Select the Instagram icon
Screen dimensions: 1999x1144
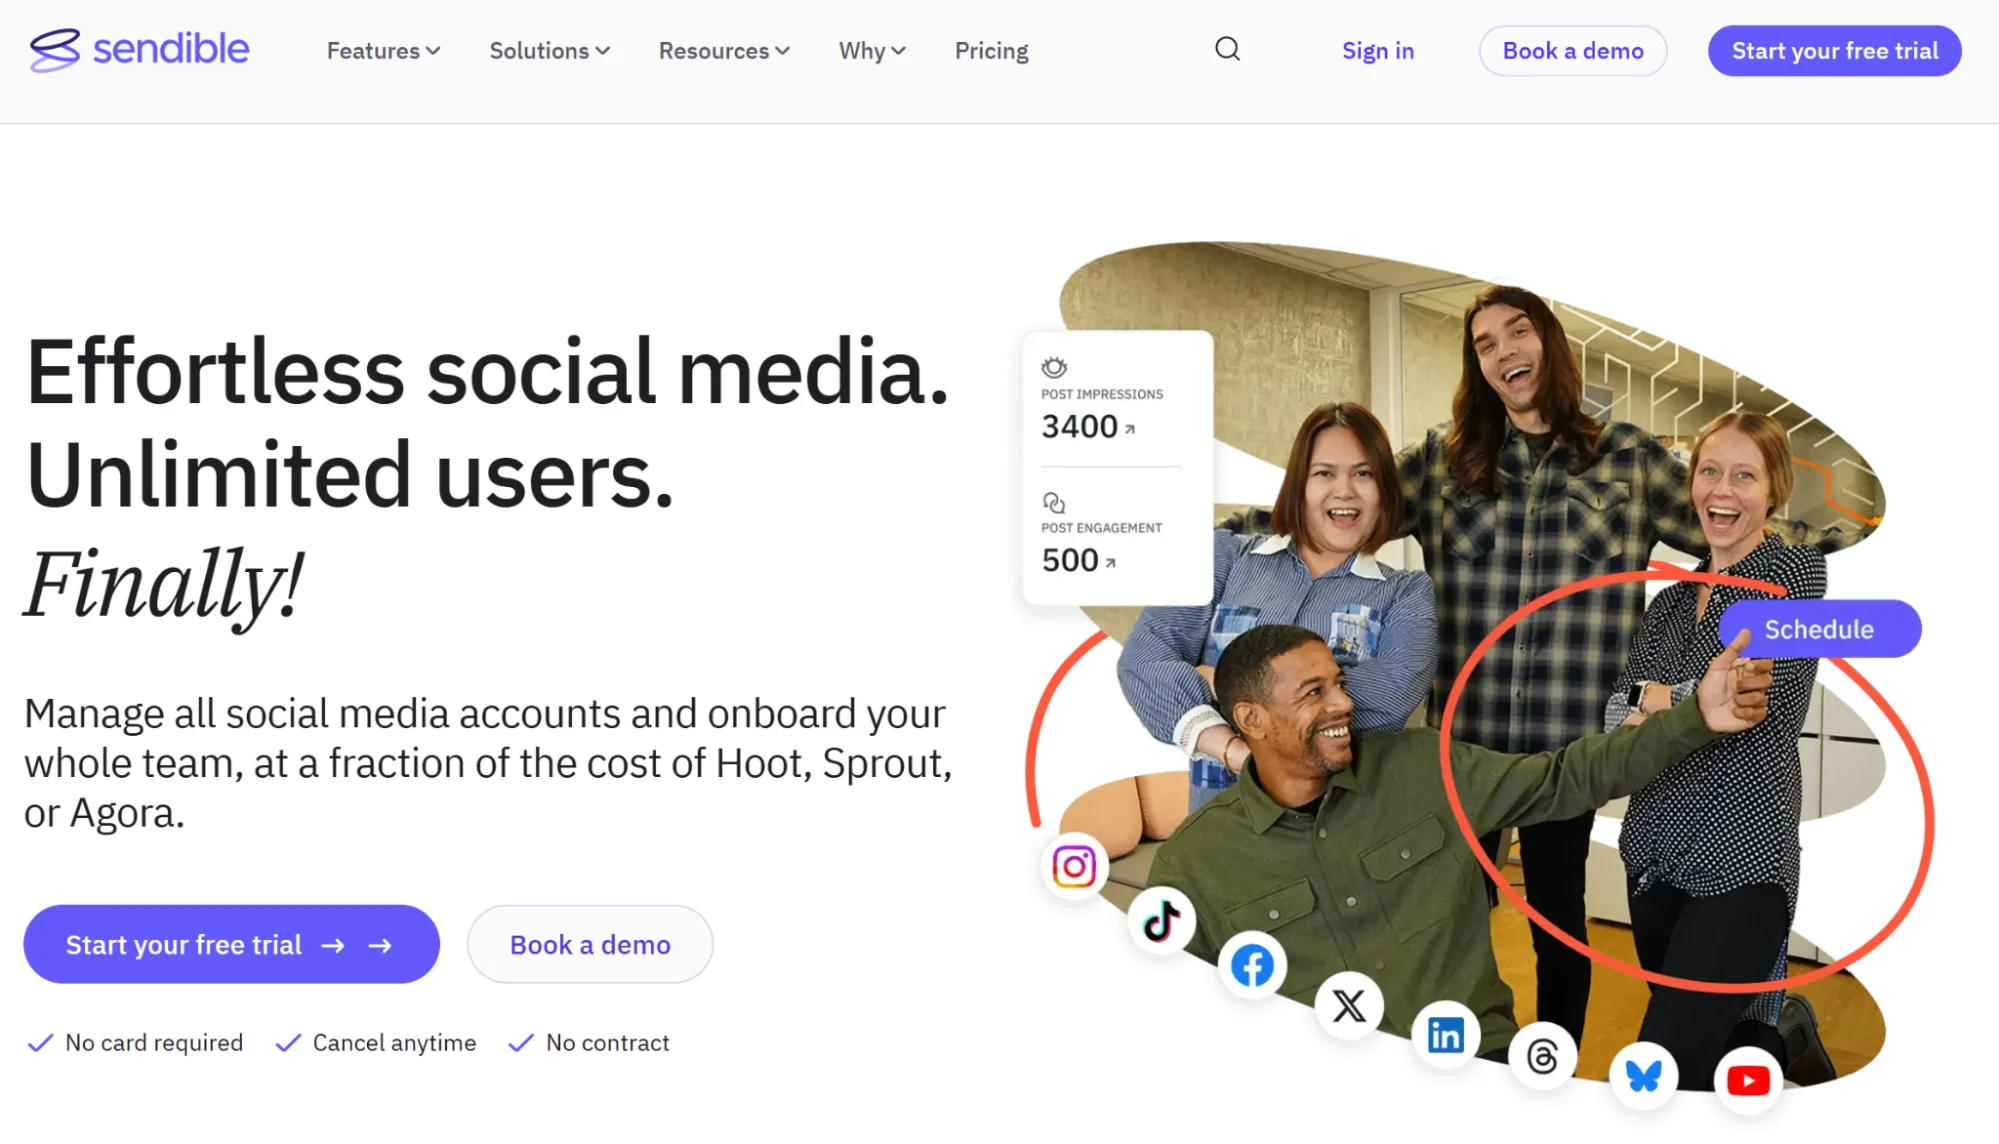pos(1074,866)
